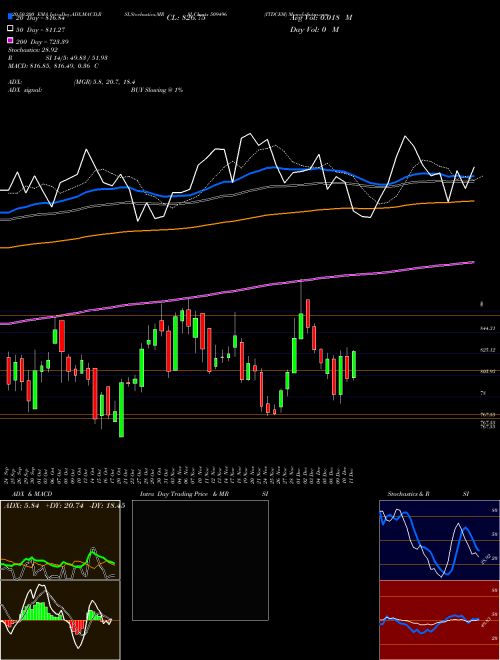Click the 'SI 14/3: 49.83 / 51.93' readout
Image resolution: width=500 pixels, height=660 pixels.
[x=76, y=58]
